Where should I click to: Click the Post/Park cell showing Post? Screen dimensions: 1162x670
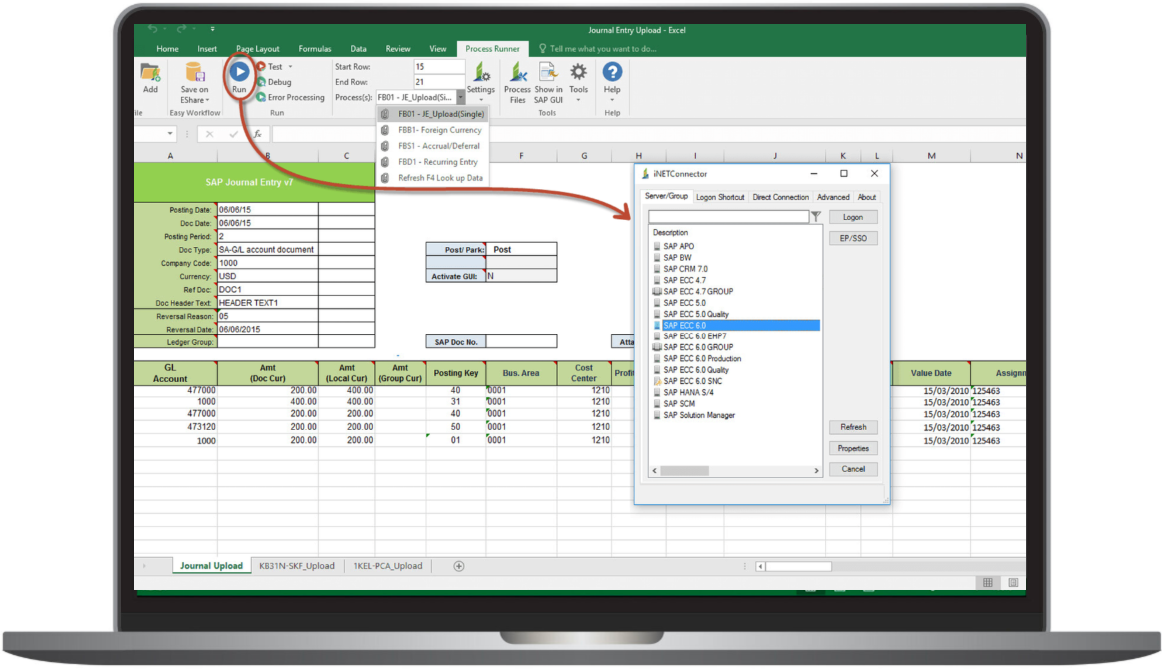522,250
